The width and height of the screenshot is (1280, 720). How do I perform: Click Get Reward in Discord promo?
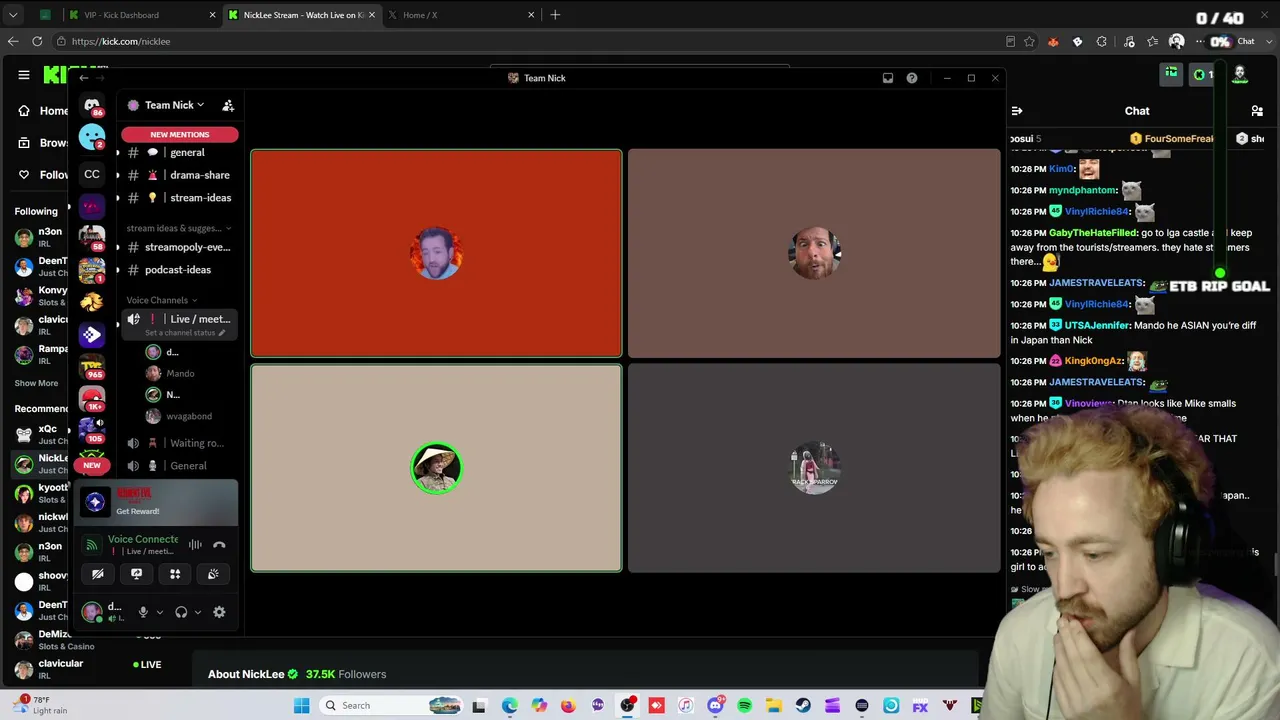pyautogui.click(x=138, y=511)
